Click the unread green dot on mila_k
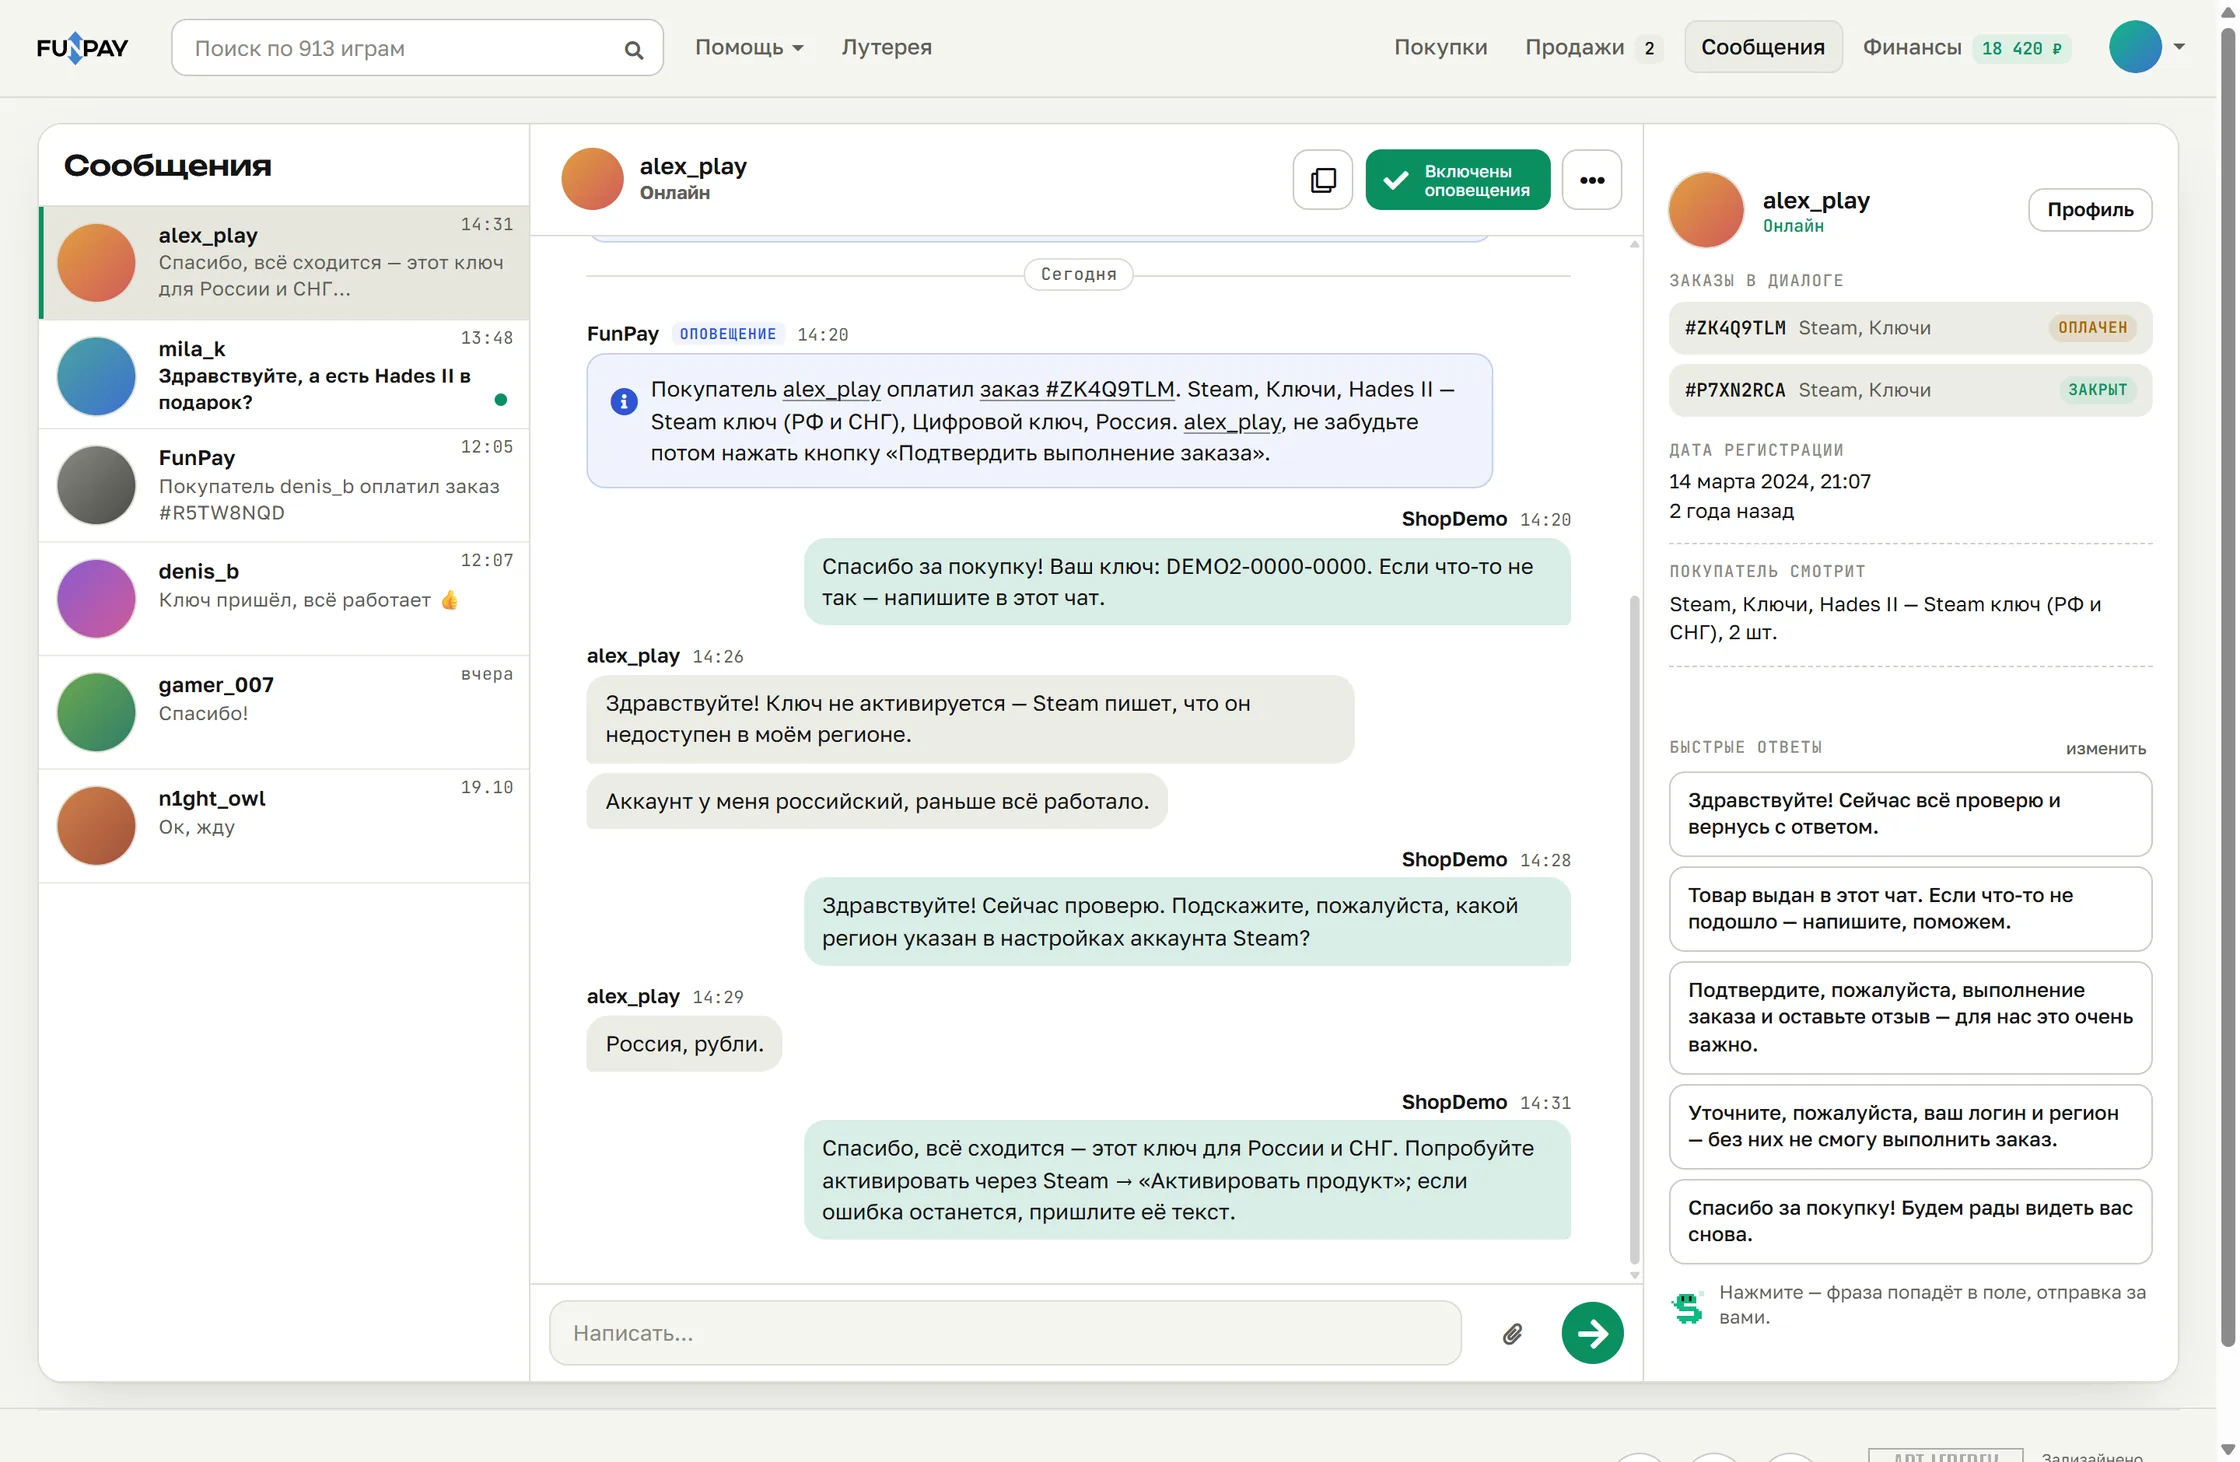Viewport: 2240px width, 1462px height. pos(501,400)
